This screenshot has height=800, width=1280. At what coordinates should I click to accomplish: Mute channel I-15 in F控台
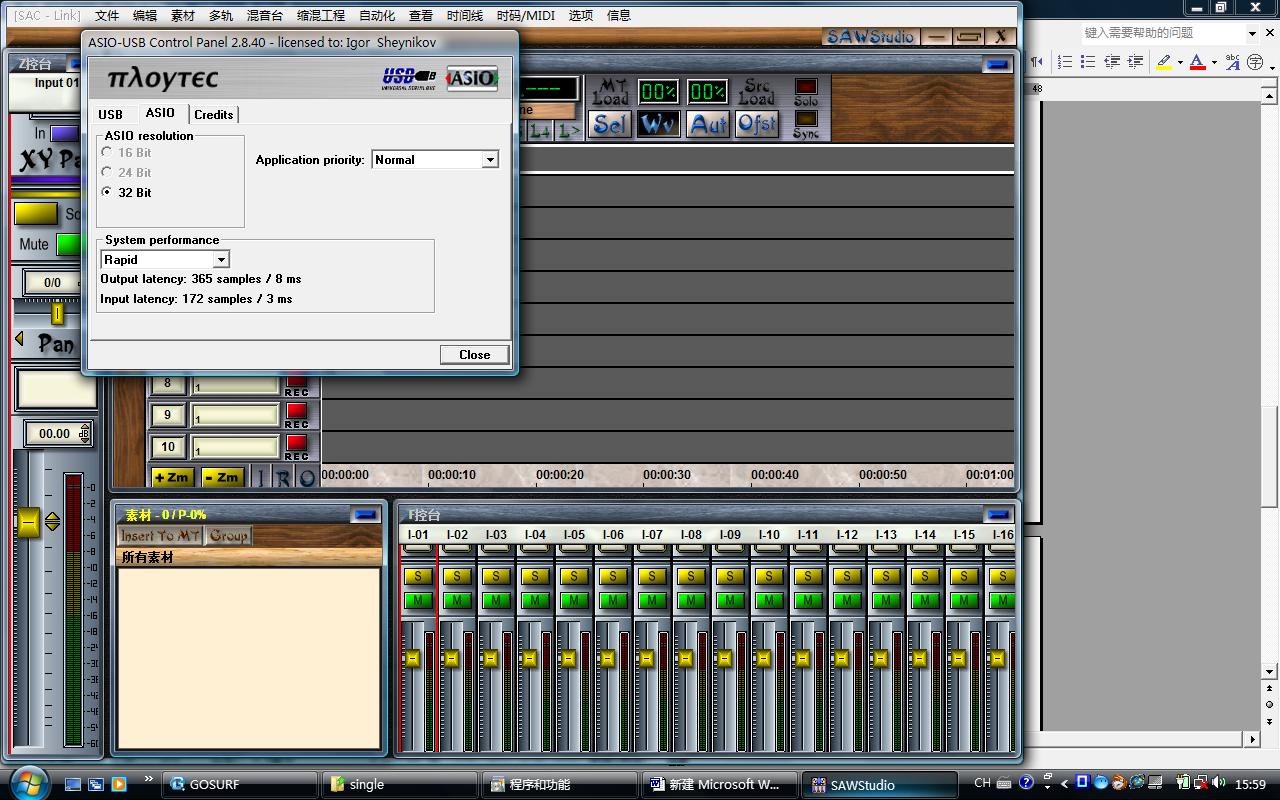pyautogui.click(x=964, y=600)
